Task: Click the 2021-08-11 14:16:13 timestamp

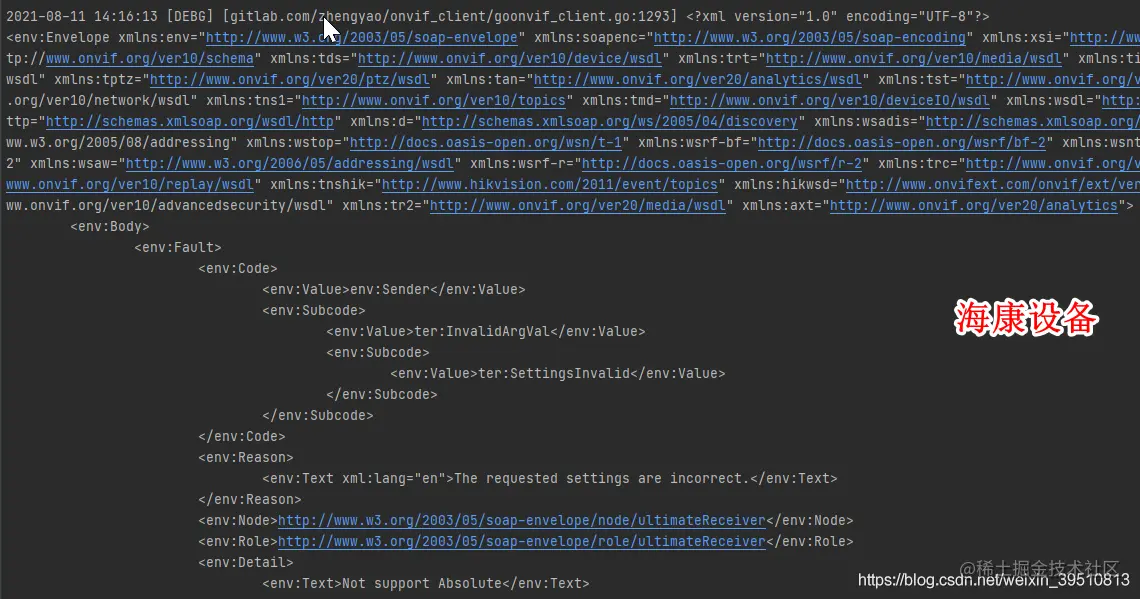Action: click(x=81, y=17)
